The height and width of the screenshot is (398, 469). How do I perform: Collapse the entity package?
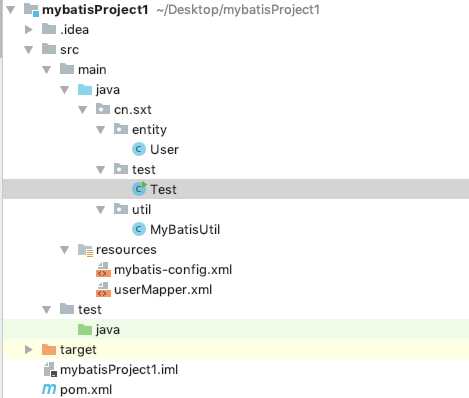pyautogui.click(x=100, y=130)
